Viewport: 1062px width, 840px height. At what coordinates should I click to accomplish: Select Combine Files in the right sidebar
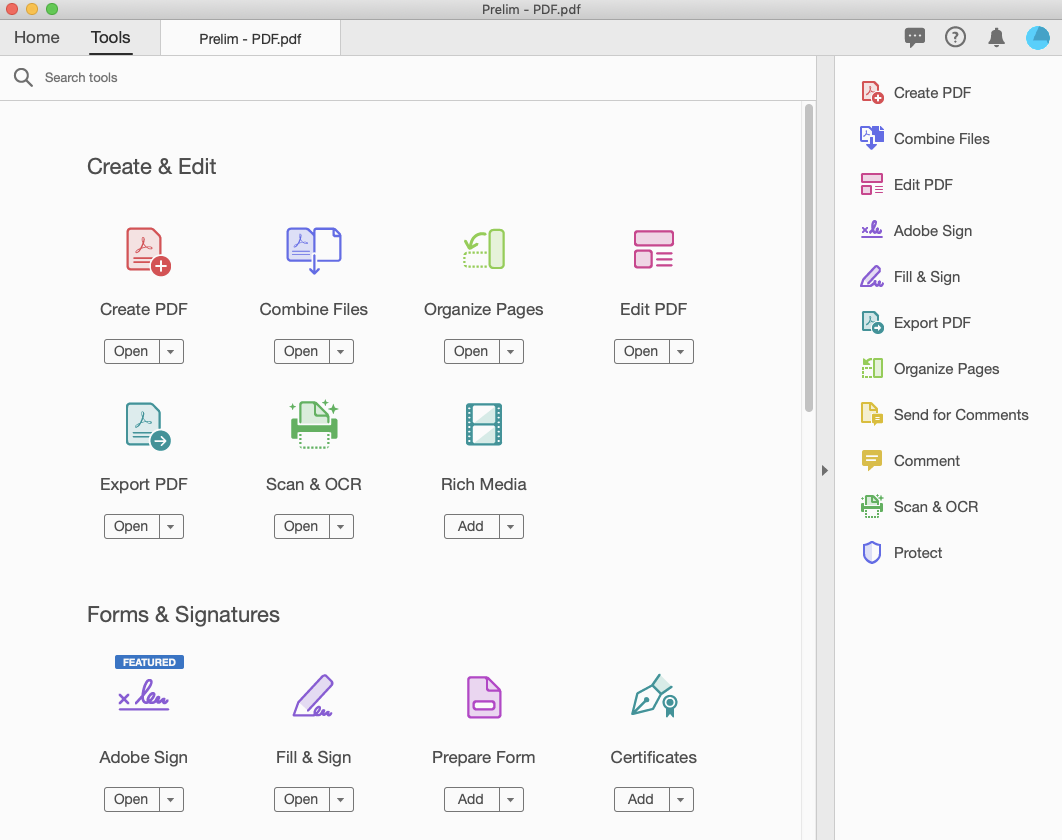[x=925, y=139]
